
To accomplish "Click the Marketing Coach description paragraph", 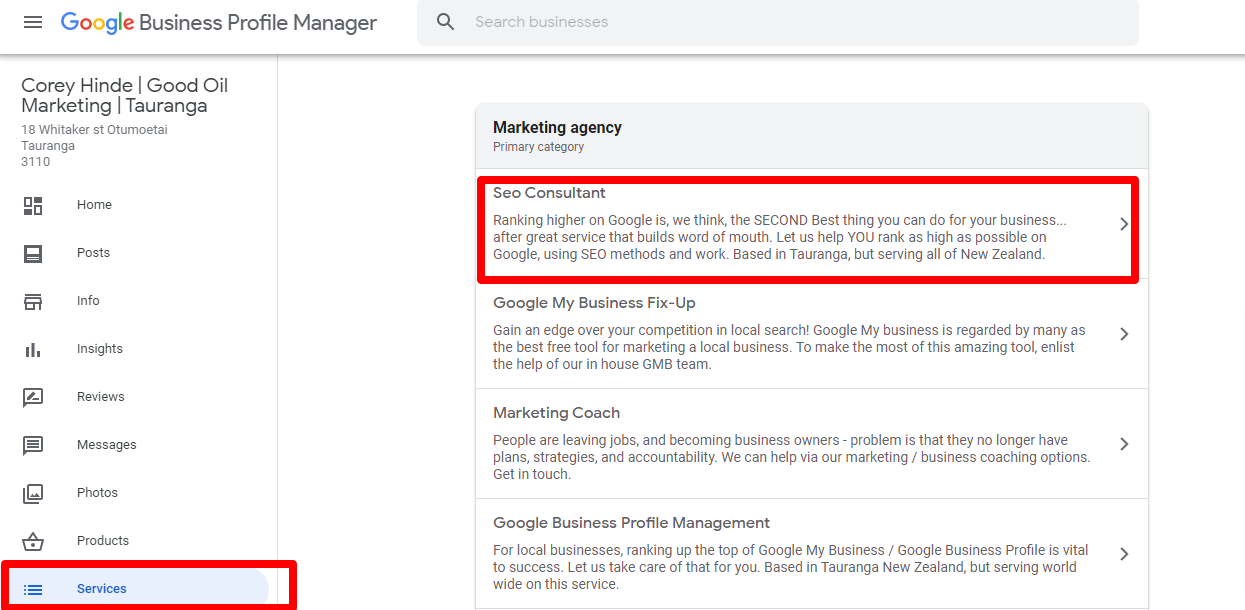I will coord(791,457).
